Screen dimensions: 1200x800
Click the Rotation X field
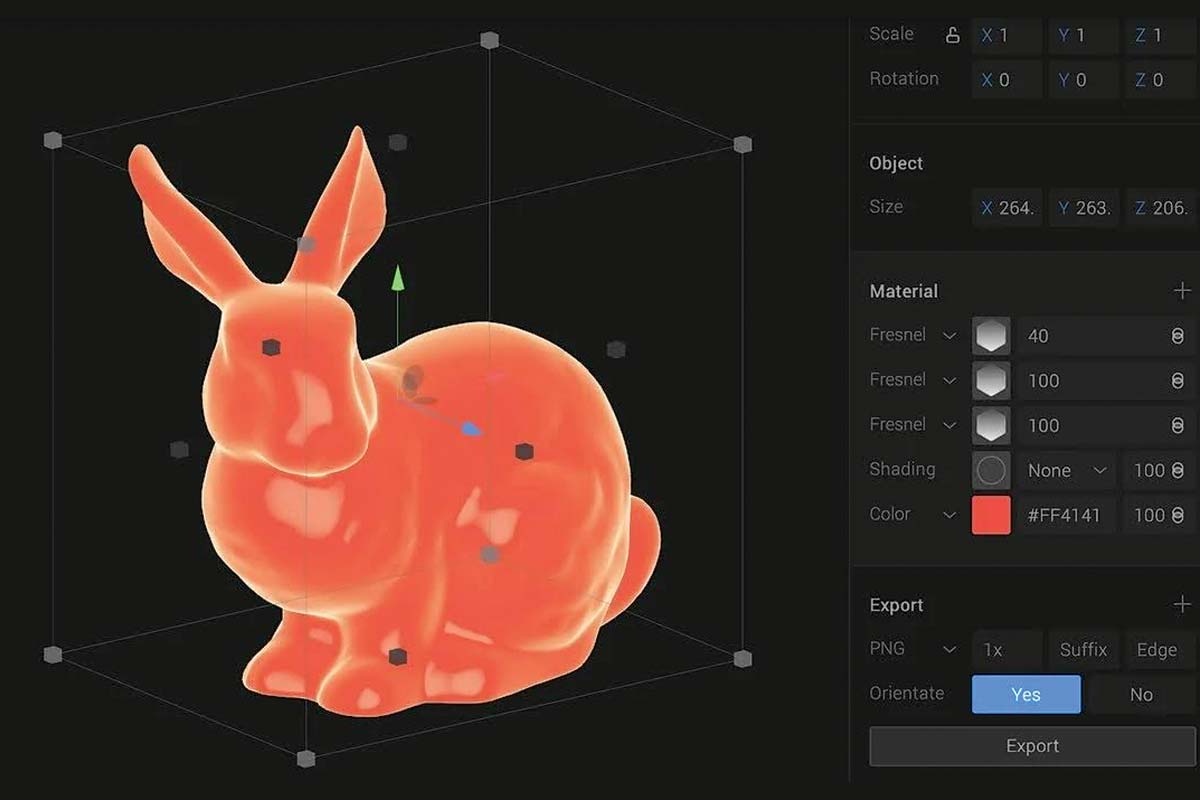coord(1007,80)
